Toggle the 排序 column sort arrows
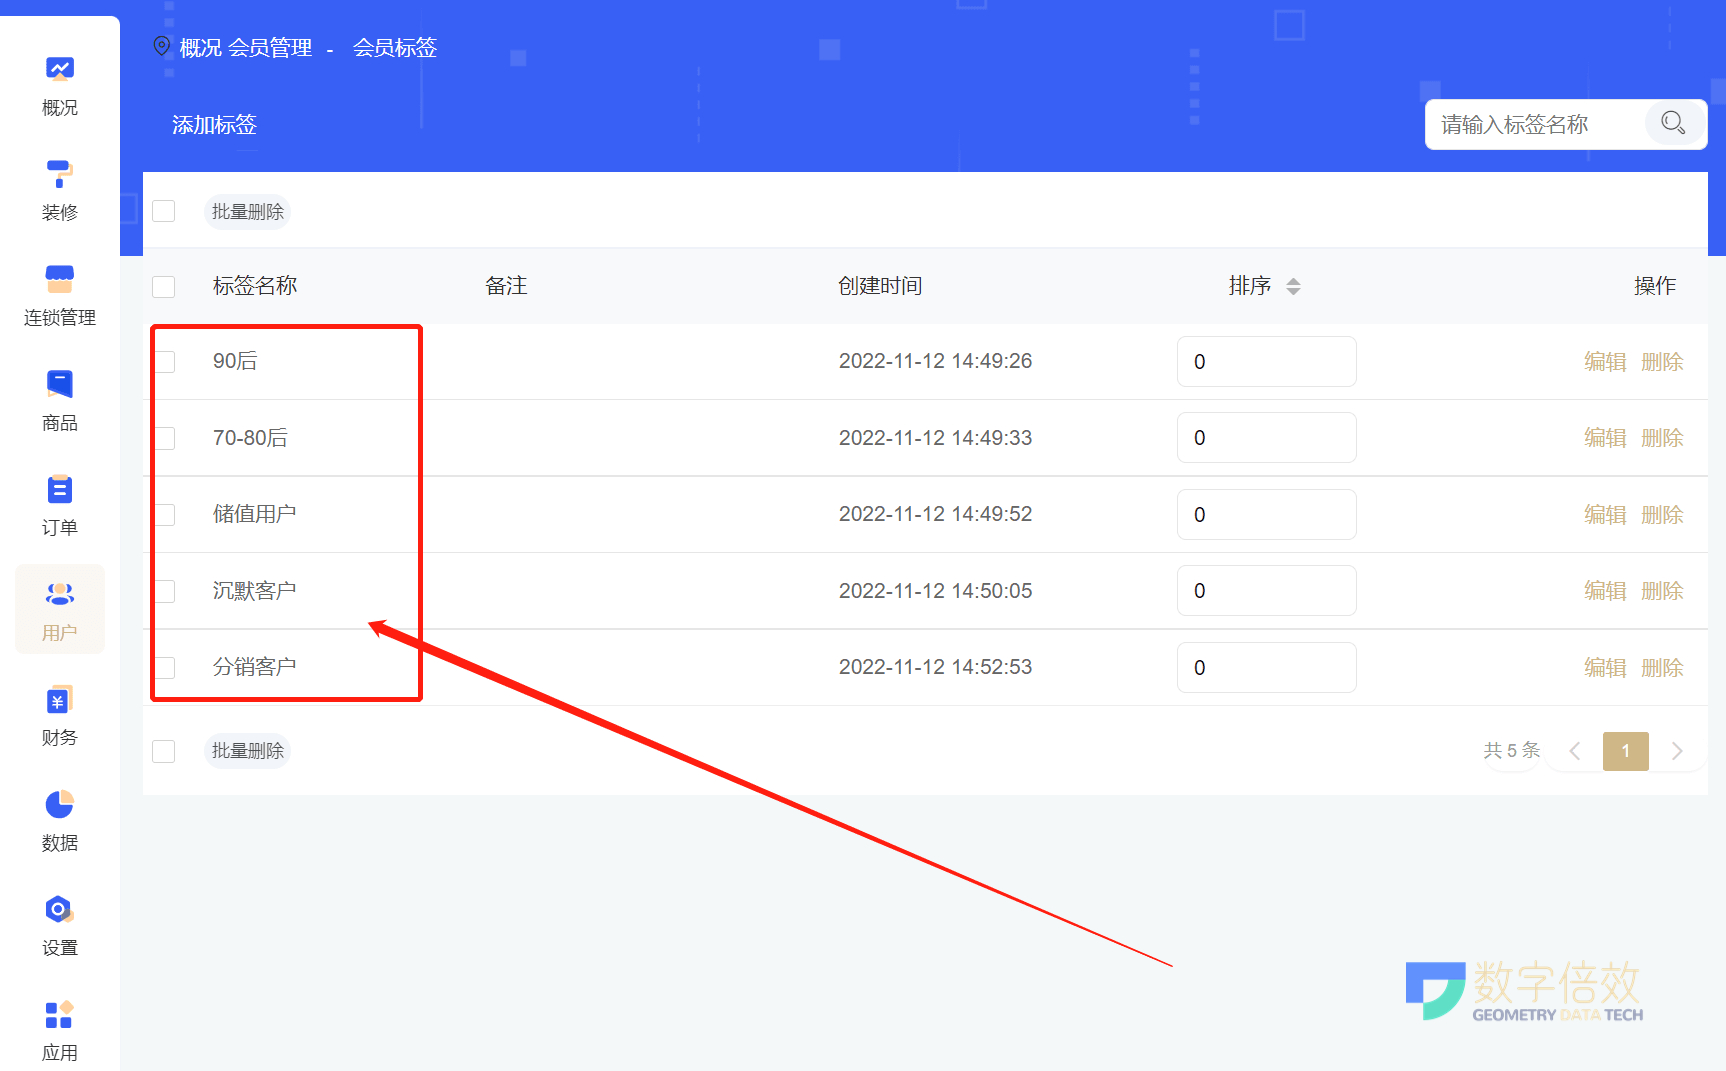 (x=1295, y=286)
